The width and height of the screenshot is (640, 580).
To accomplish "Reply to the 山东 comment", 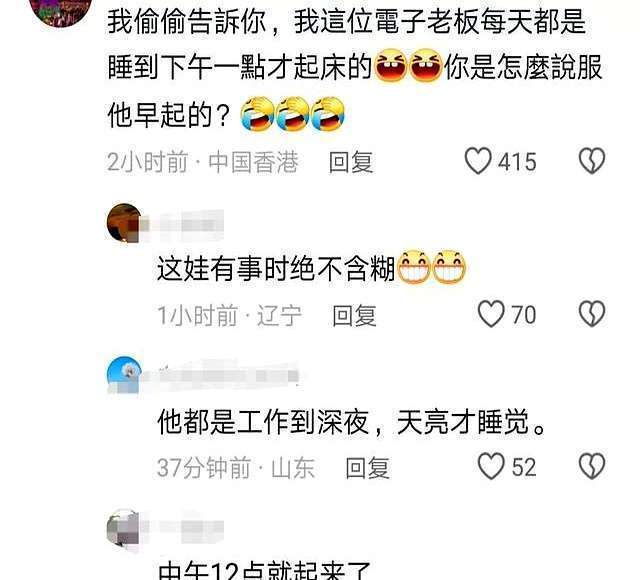I will [367, 468].
